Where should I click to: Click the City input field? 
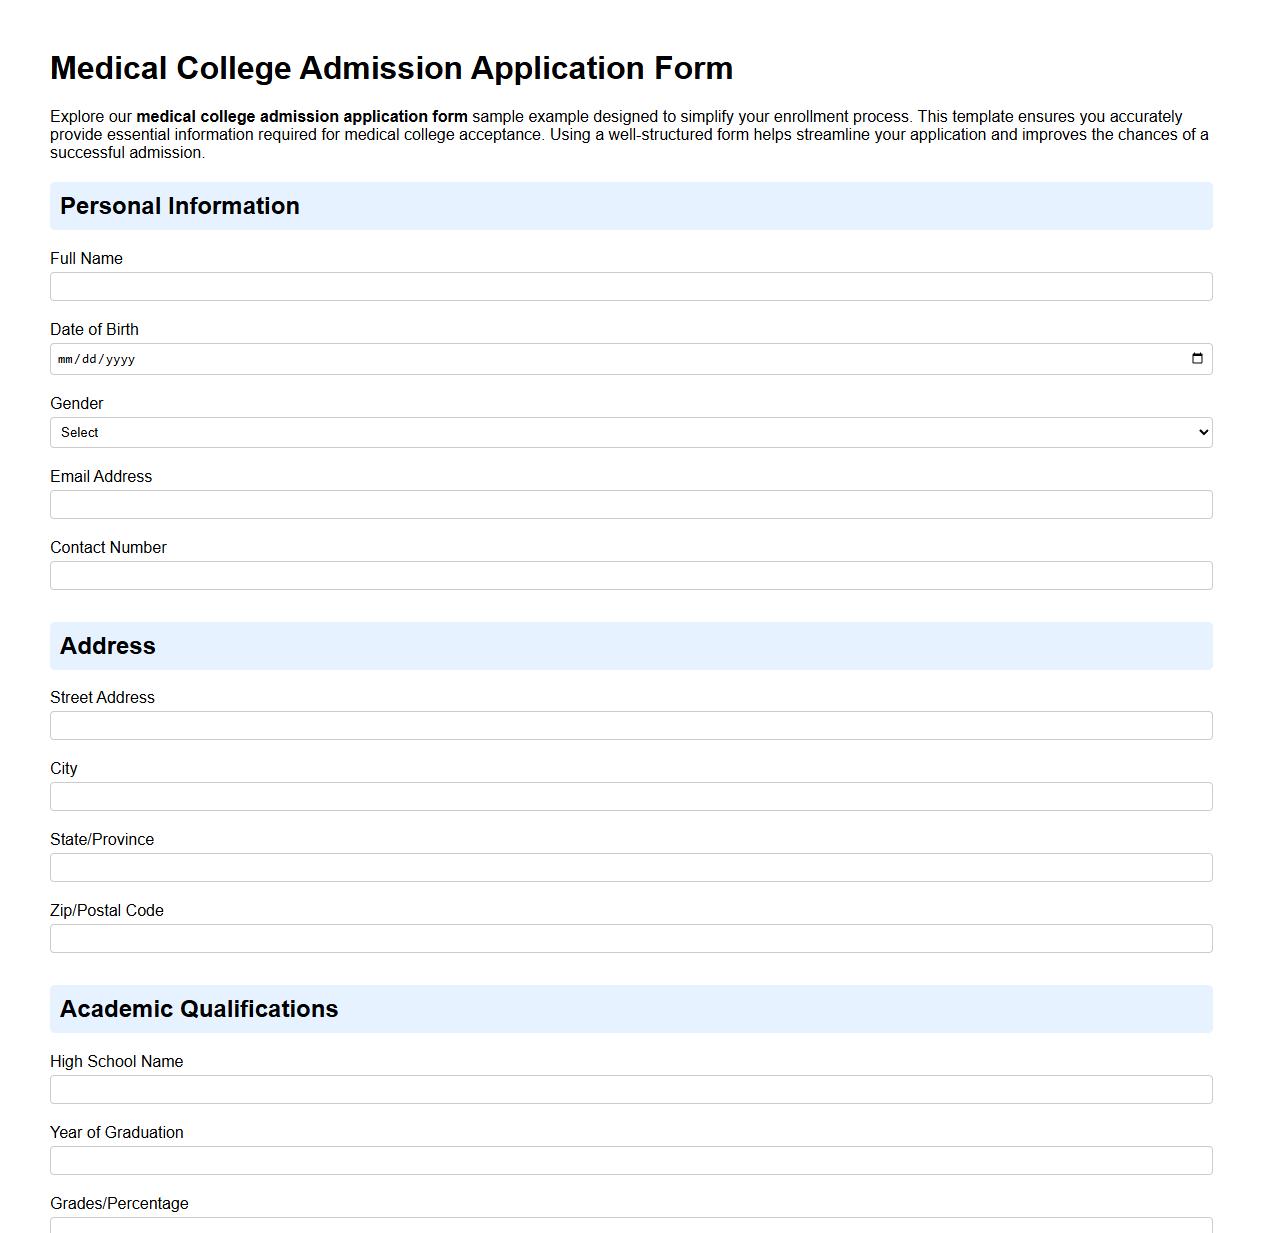(630, 796)
